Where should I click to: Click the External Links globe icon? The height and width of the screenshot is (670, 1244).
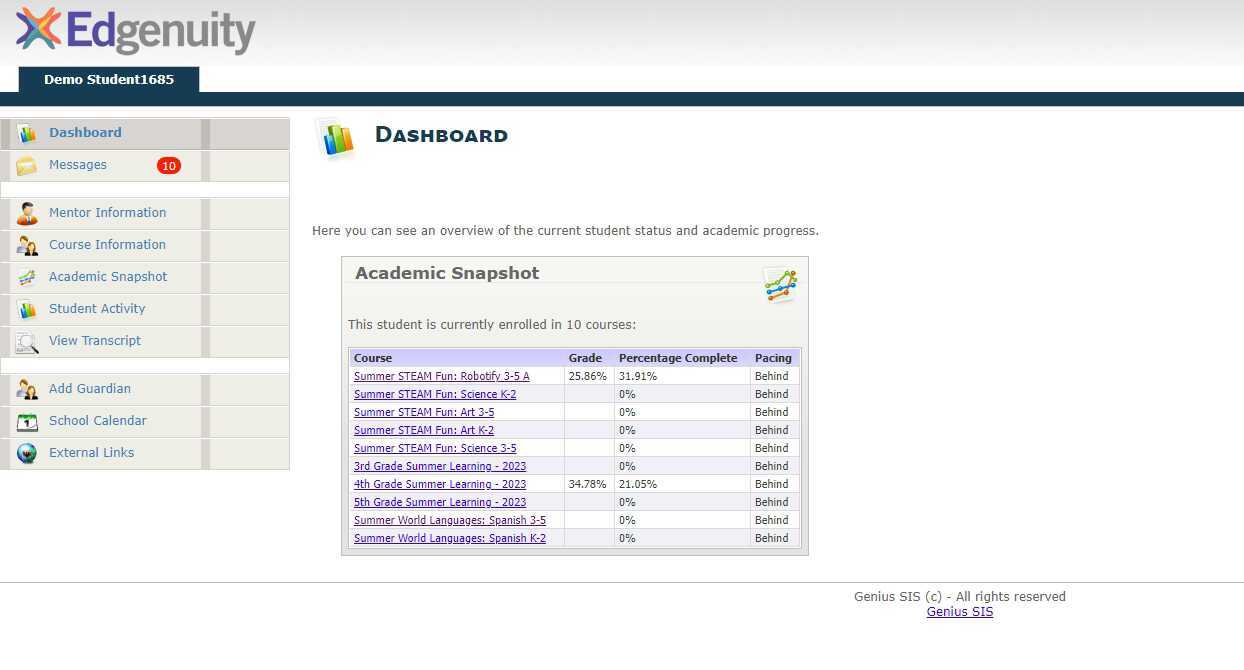click(25, 452)
